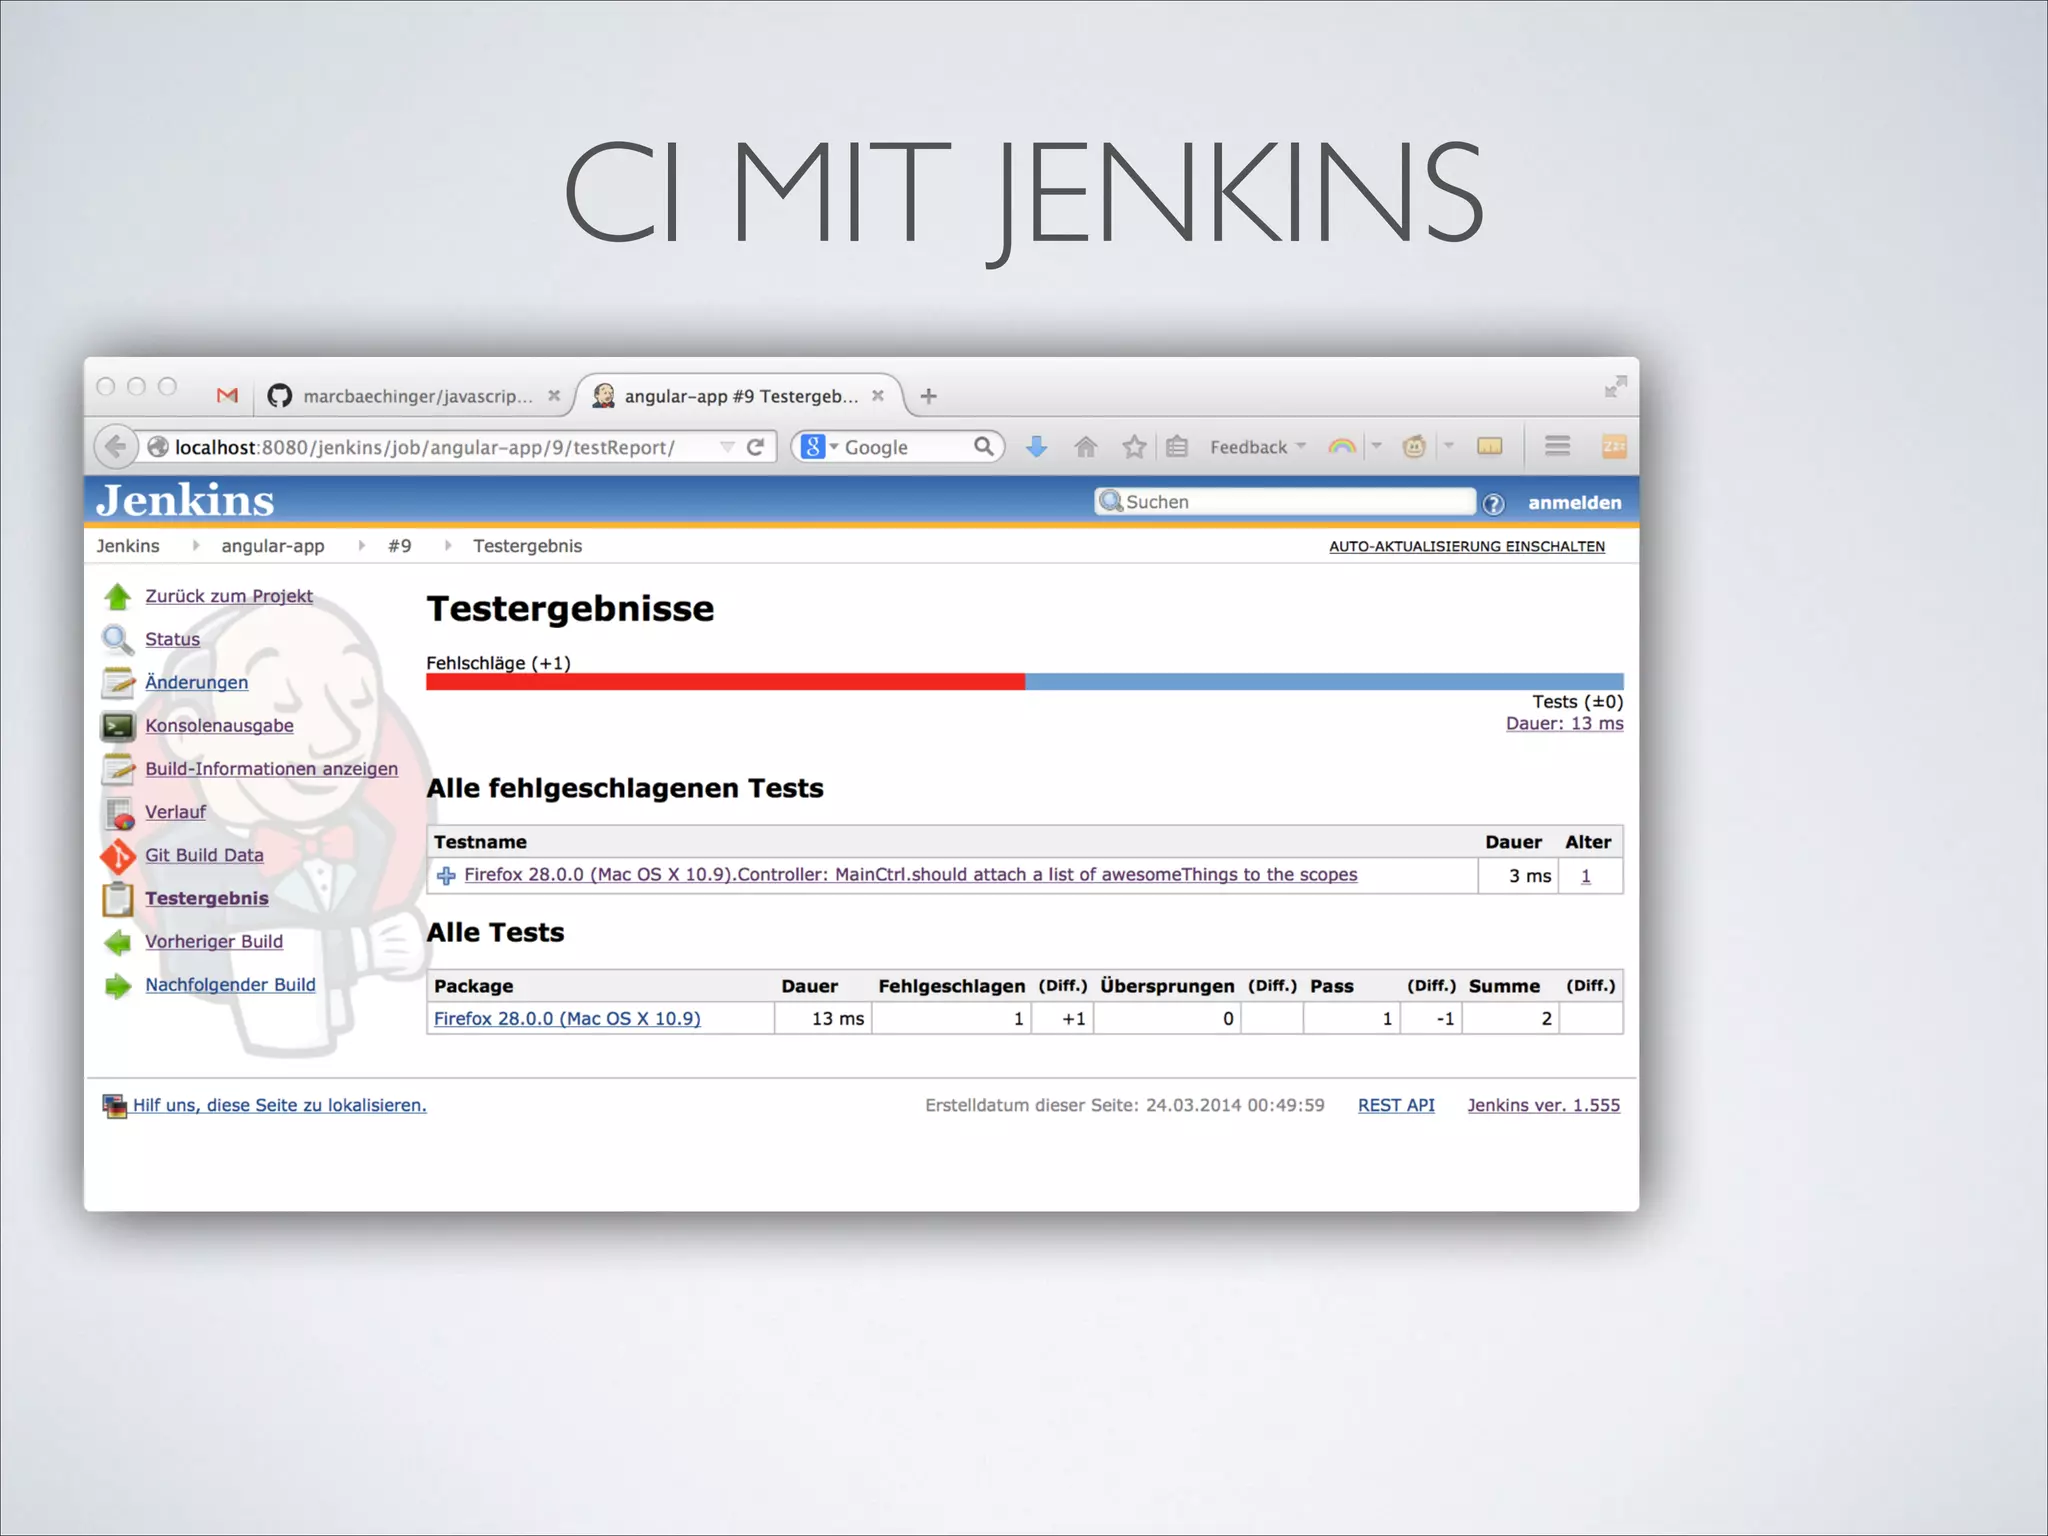Viewport: 2048px width, 1536px height.
Task: Click the Build-Informationen anzeigen notepad icon
Action: (118, 769)
